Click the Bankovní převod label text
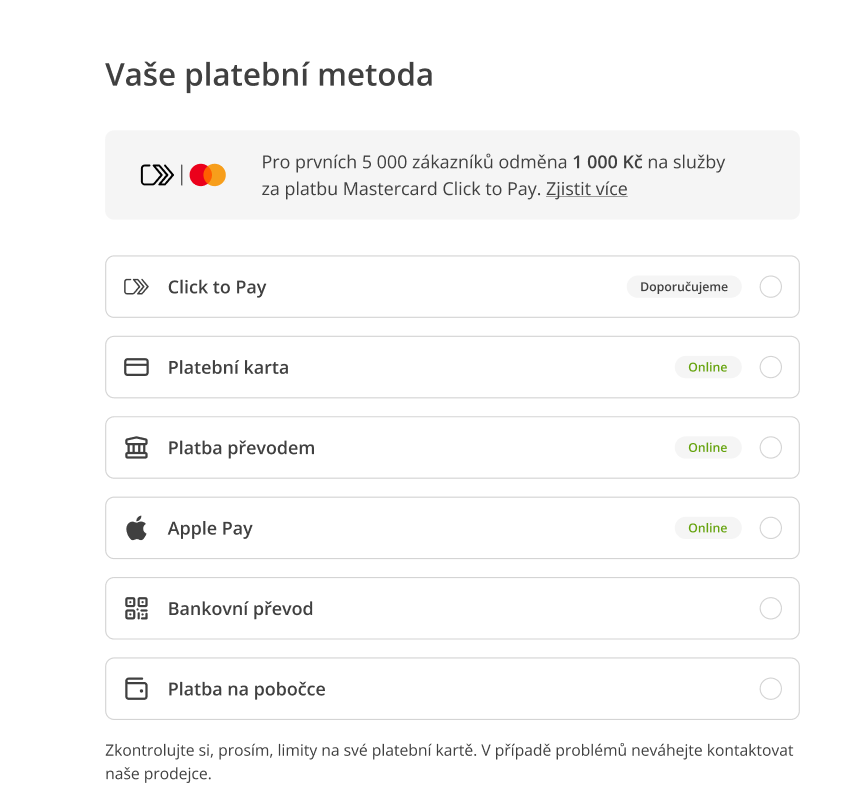 240,608
